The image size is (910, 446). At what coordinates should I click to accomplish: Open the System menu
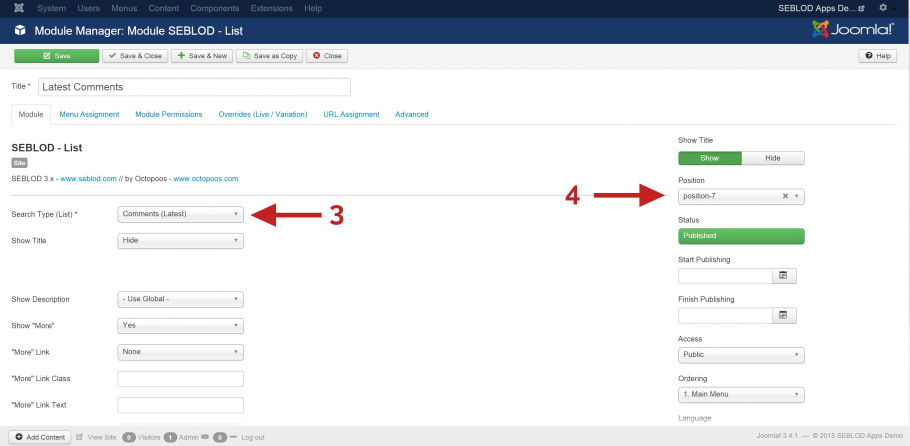tap(52, 8)
